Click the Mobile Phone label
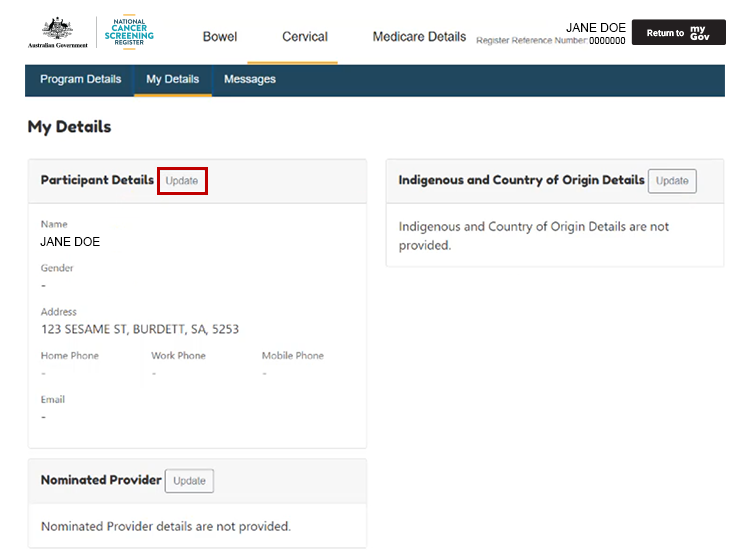 [x=293, y=356]
